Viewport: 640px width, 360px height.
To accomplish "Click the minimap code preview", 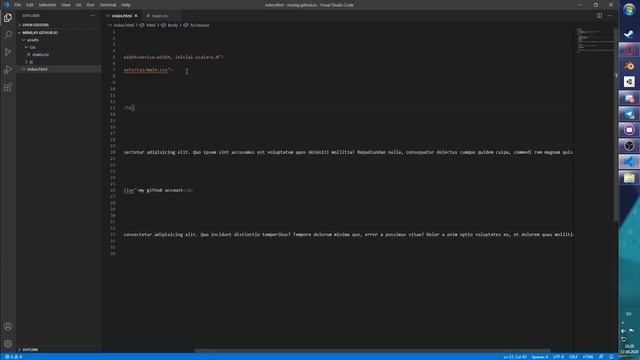I will pyautogui.click(x=595, y=40).
